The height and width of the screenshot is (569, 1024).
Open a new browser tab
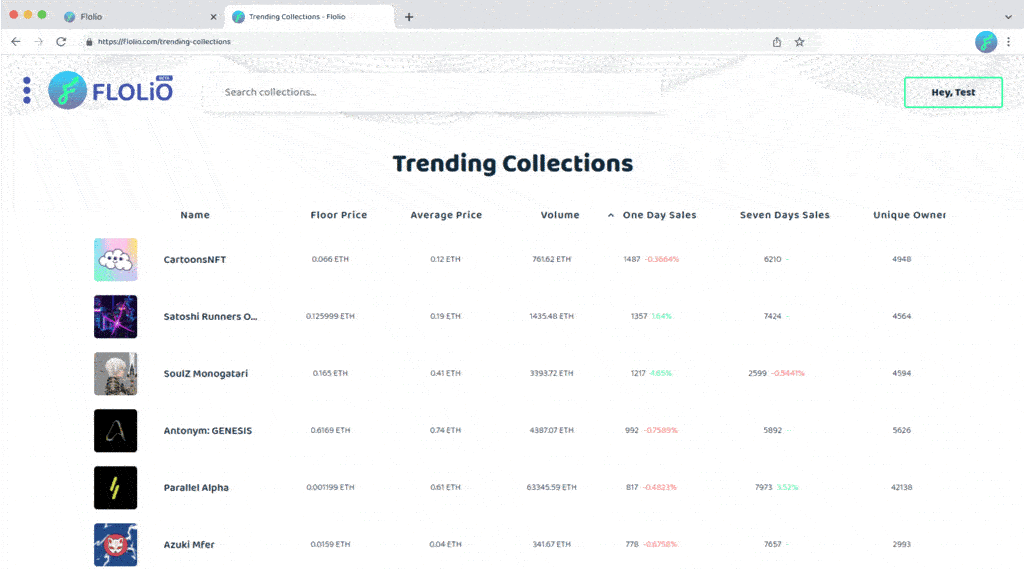pos(409,17)
